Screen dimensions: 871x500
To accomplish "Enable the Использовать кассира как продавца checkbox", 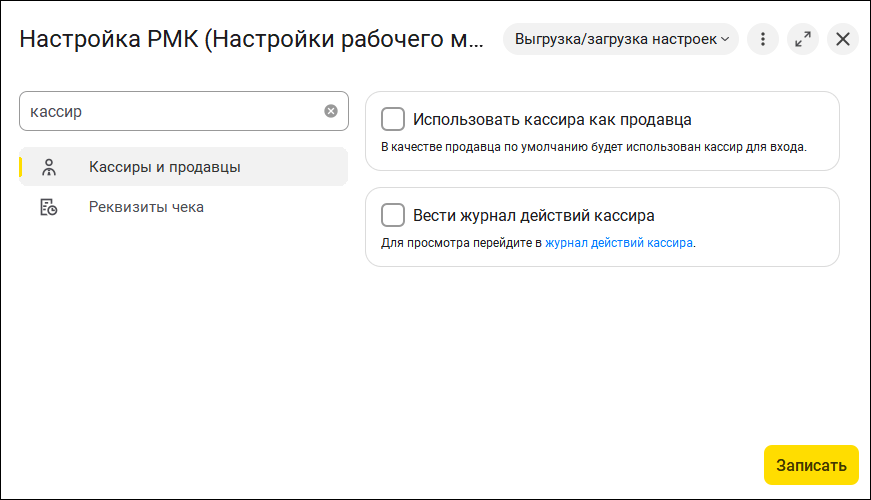I will (393, 119).
